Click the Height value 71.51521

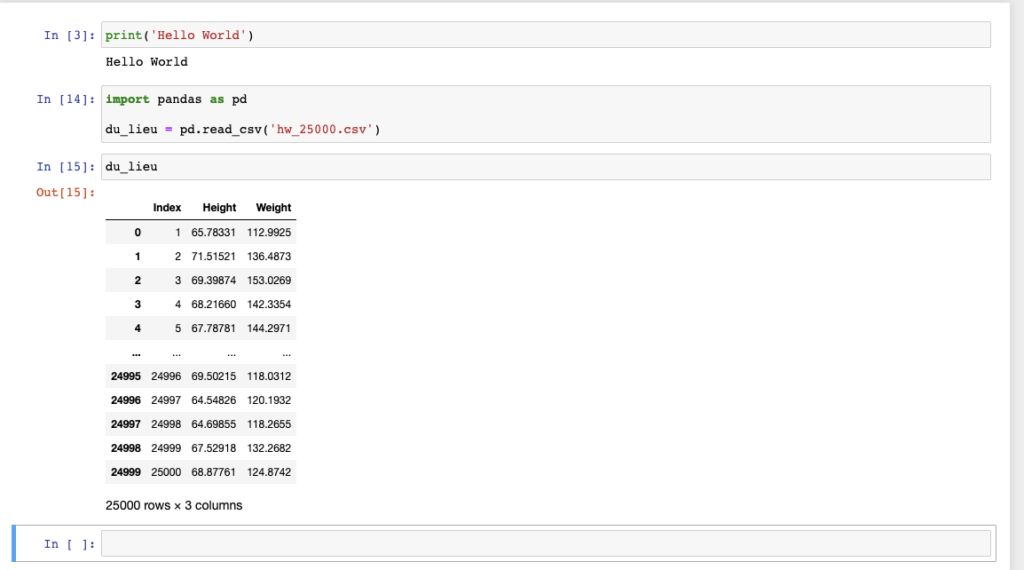point(214,256)
